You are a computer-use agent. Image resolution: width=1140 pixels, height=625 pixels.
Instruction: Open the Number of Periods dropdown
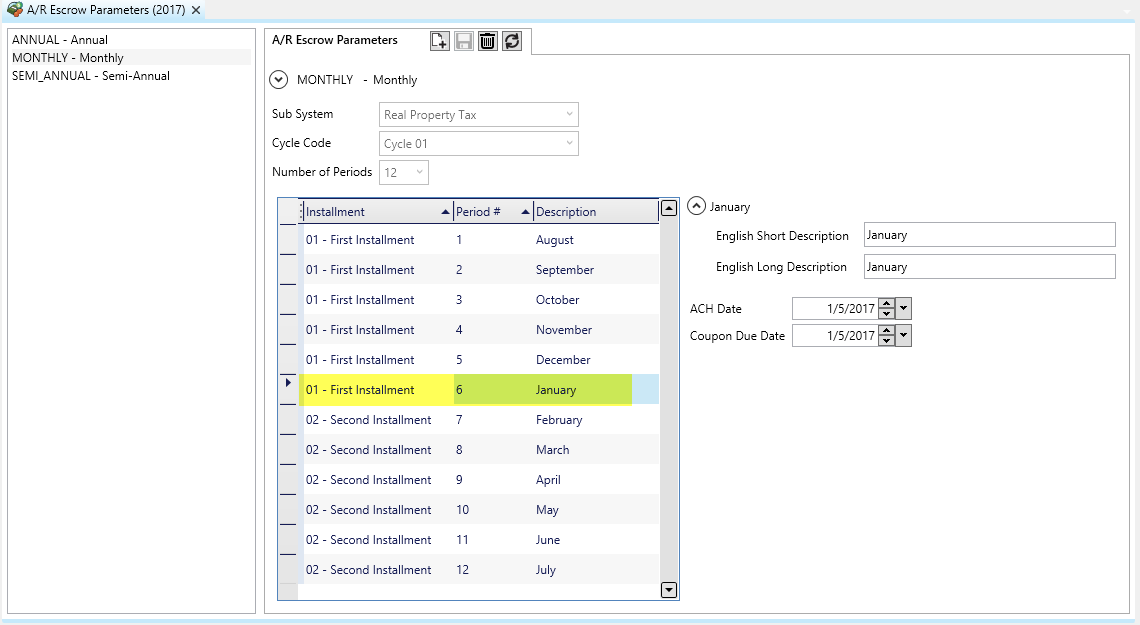[x=419, y=173]
